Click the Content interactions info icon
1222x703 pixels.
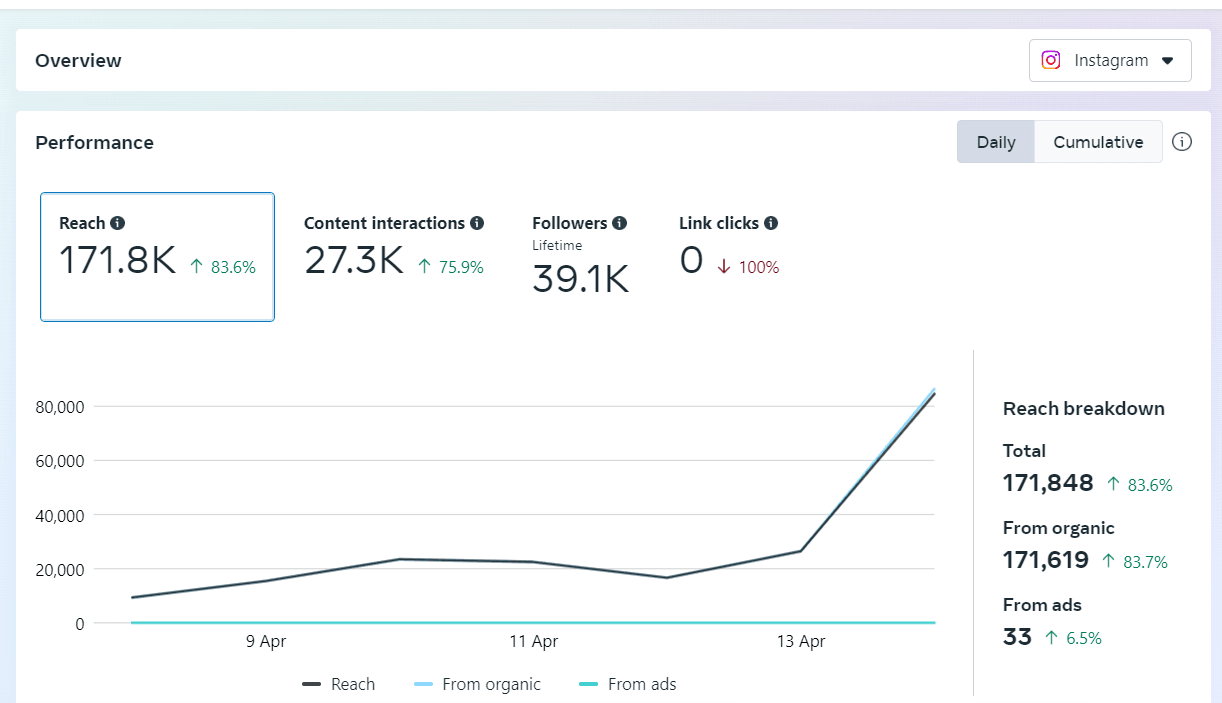(x=477, y=223)
